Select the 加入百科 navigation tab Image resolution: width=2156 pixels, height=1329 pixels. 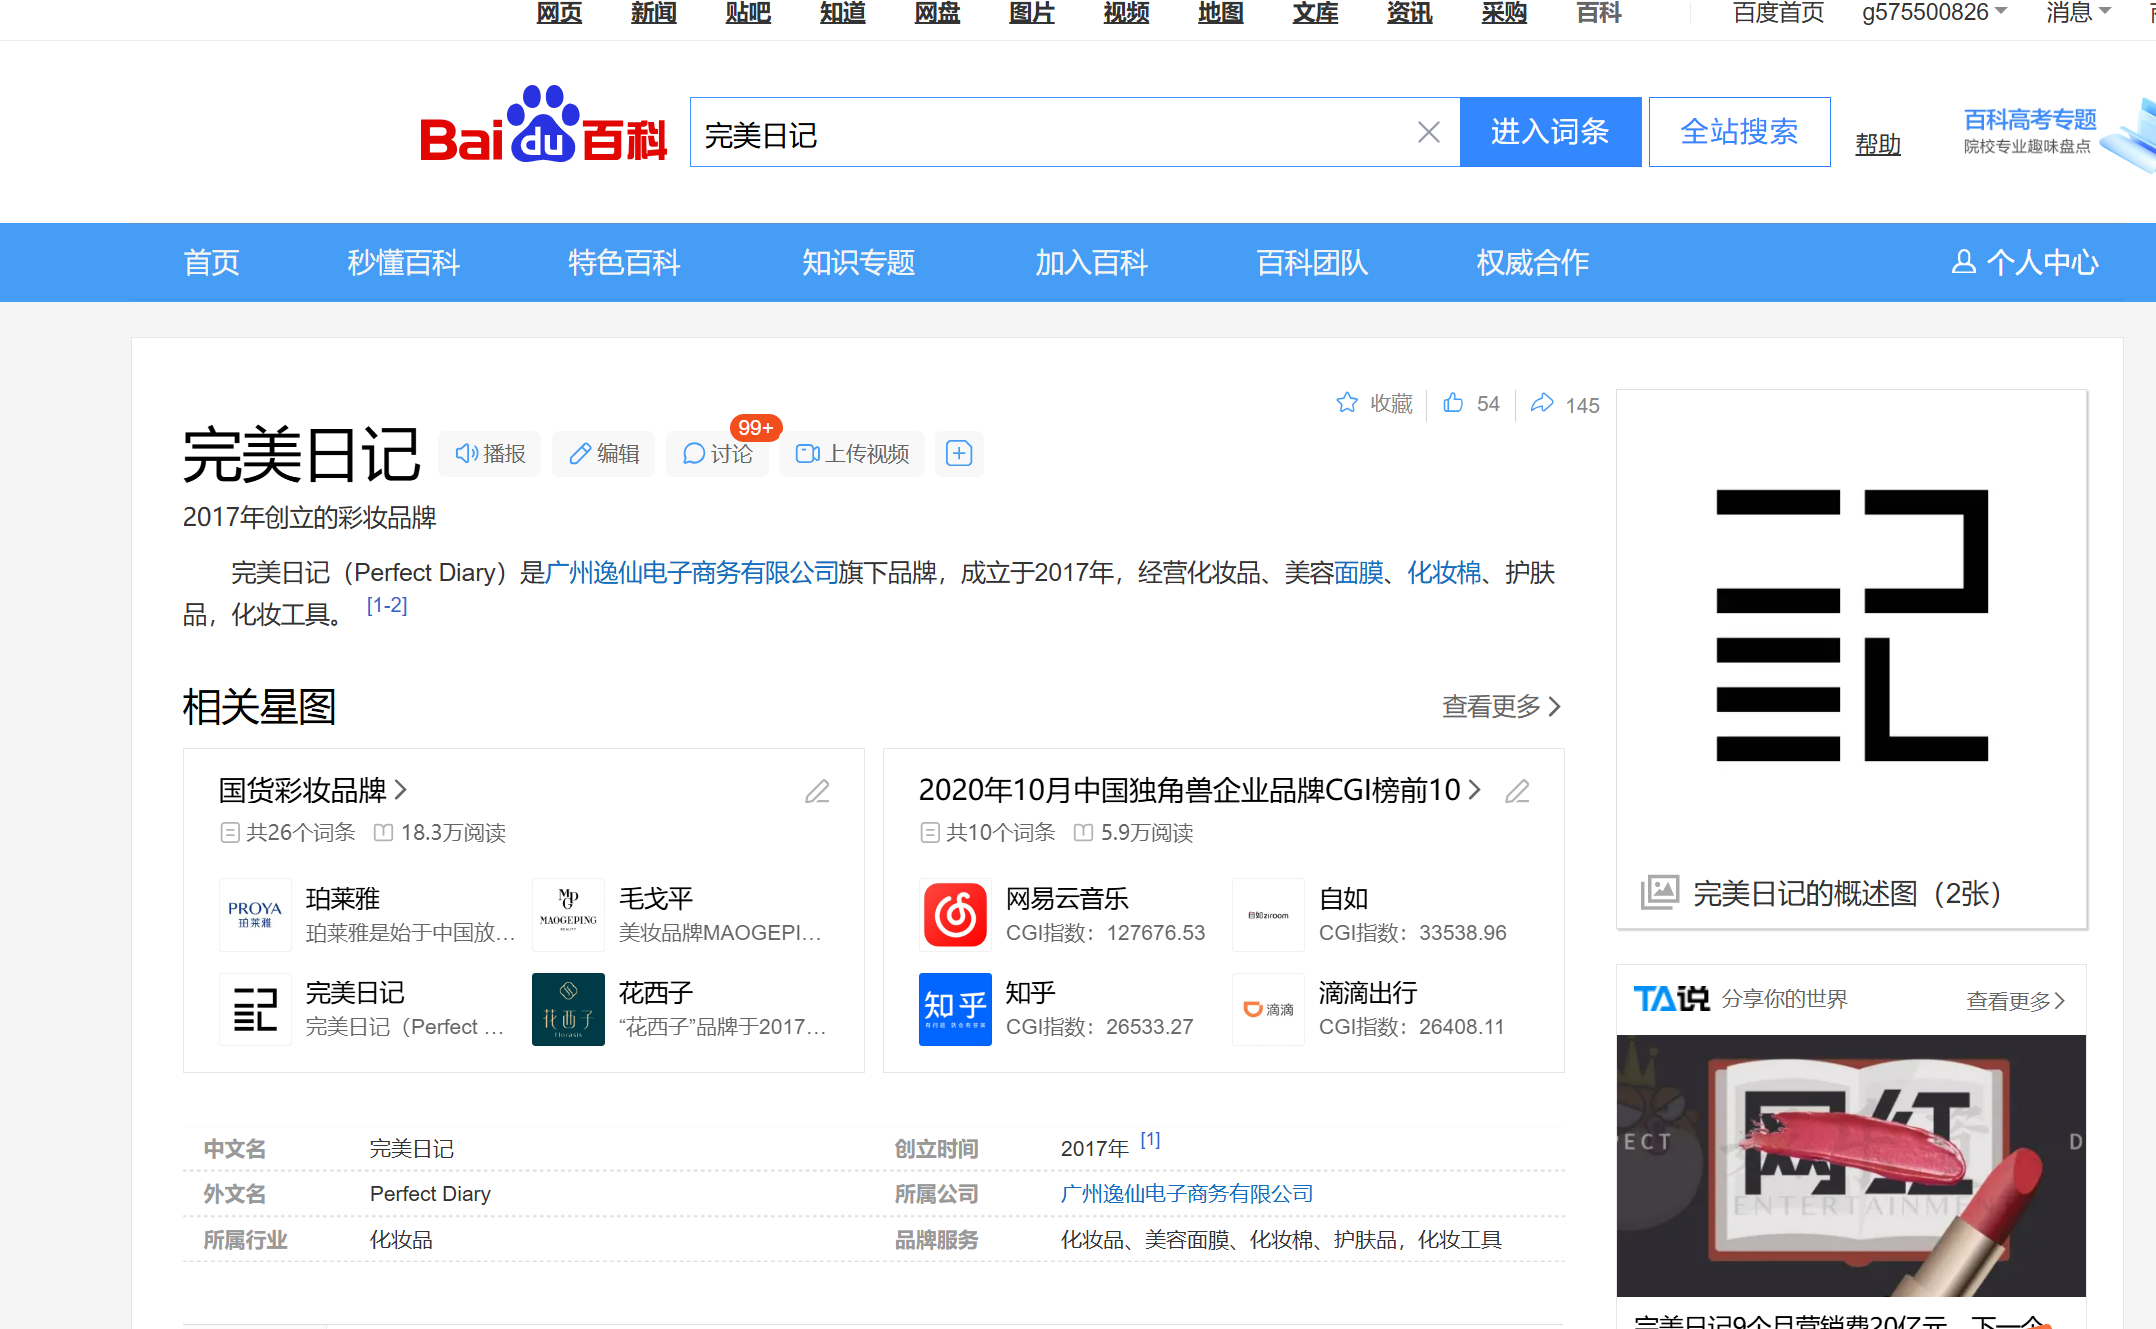(1091, 262)
